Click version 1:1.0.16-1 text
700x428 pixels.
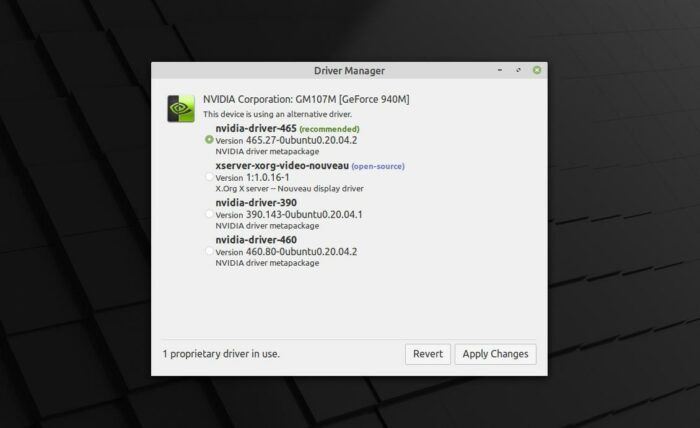pyautogui.click(x=252, y=177)
